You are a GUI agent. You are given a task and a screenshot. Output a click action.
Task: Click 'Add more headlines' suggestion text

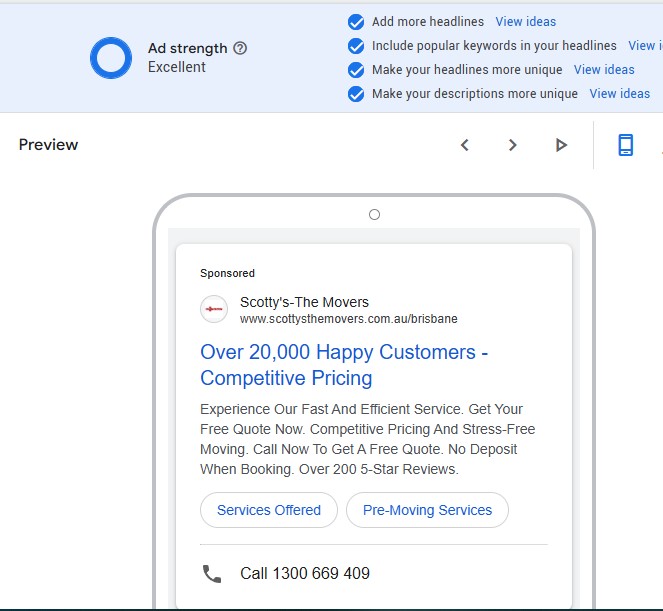pyautogui.click(x=428, y=22)
